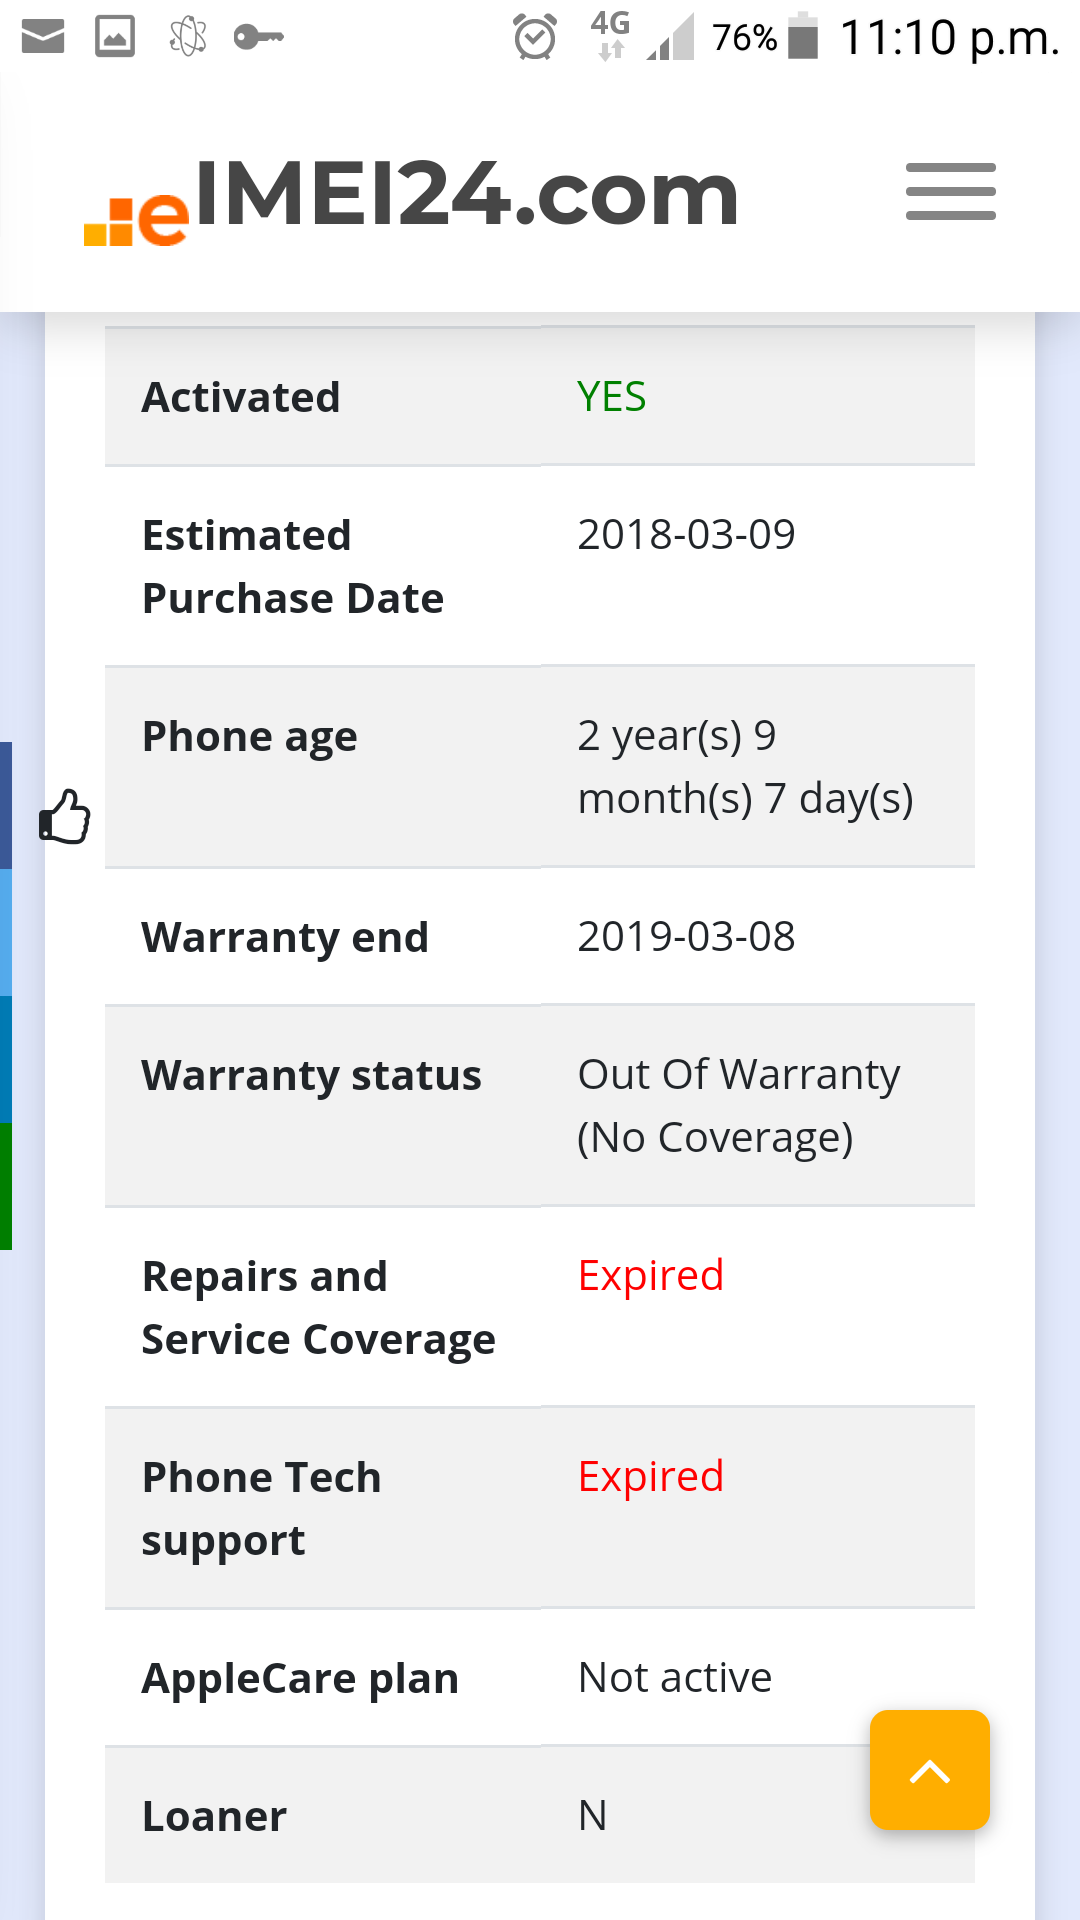The width and height of the screenshot is (1080, 1920).
Task: Tap the 4G signal indicator
Action: click(611, 36)
